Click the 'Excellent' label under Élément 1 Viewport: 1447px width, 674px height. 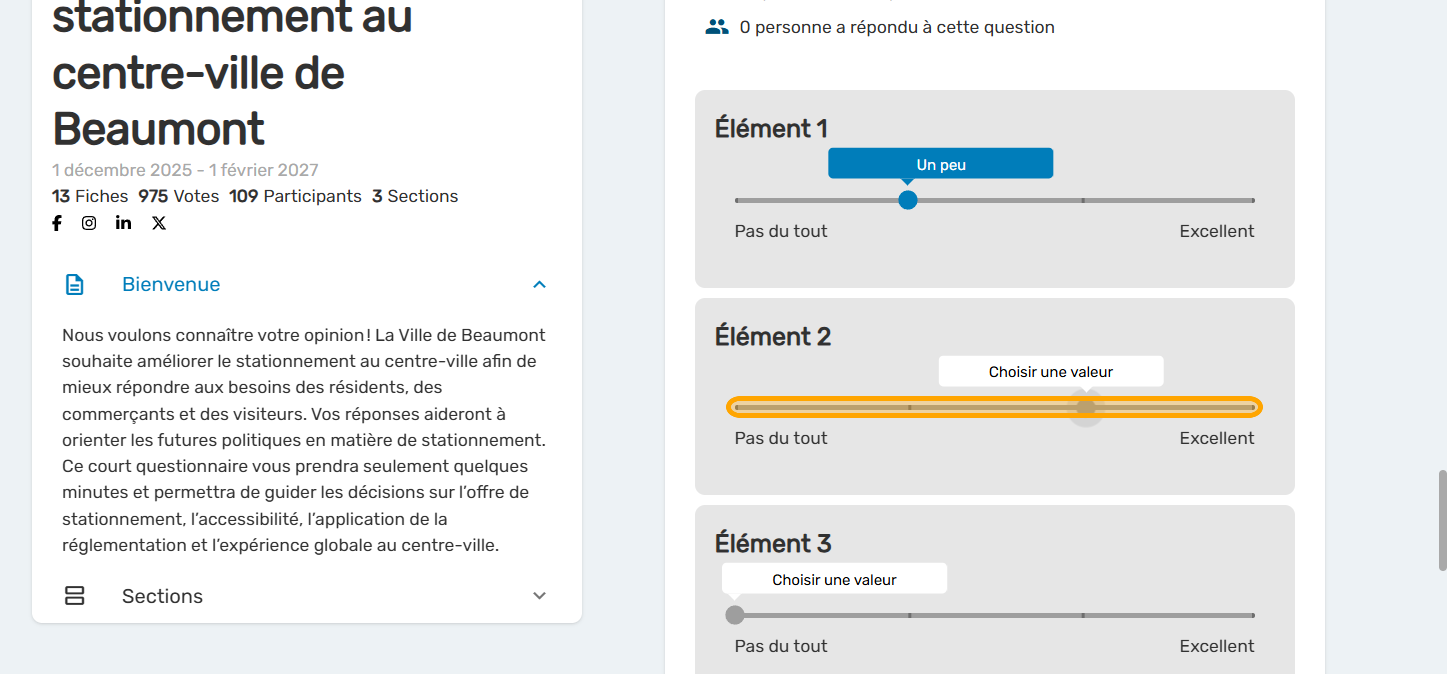point(1216,231)
